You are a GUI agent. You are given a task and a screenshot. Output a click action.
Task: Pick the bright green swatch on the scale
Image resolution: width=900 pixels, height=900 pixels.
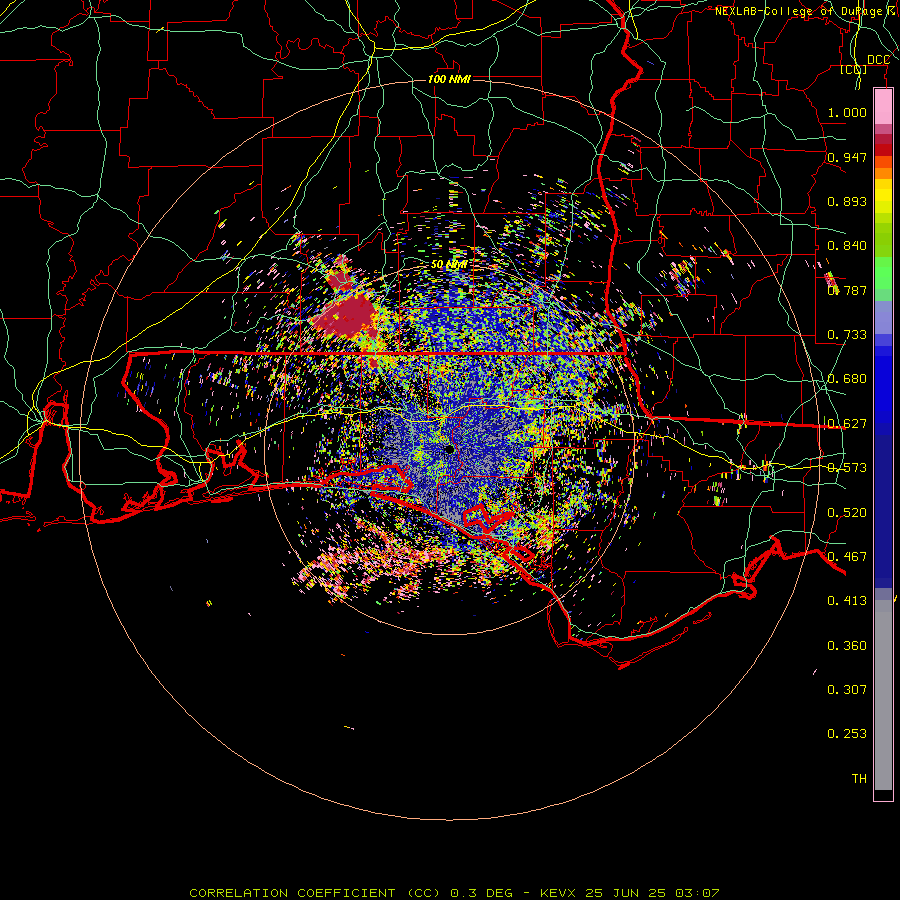(883, 273)
